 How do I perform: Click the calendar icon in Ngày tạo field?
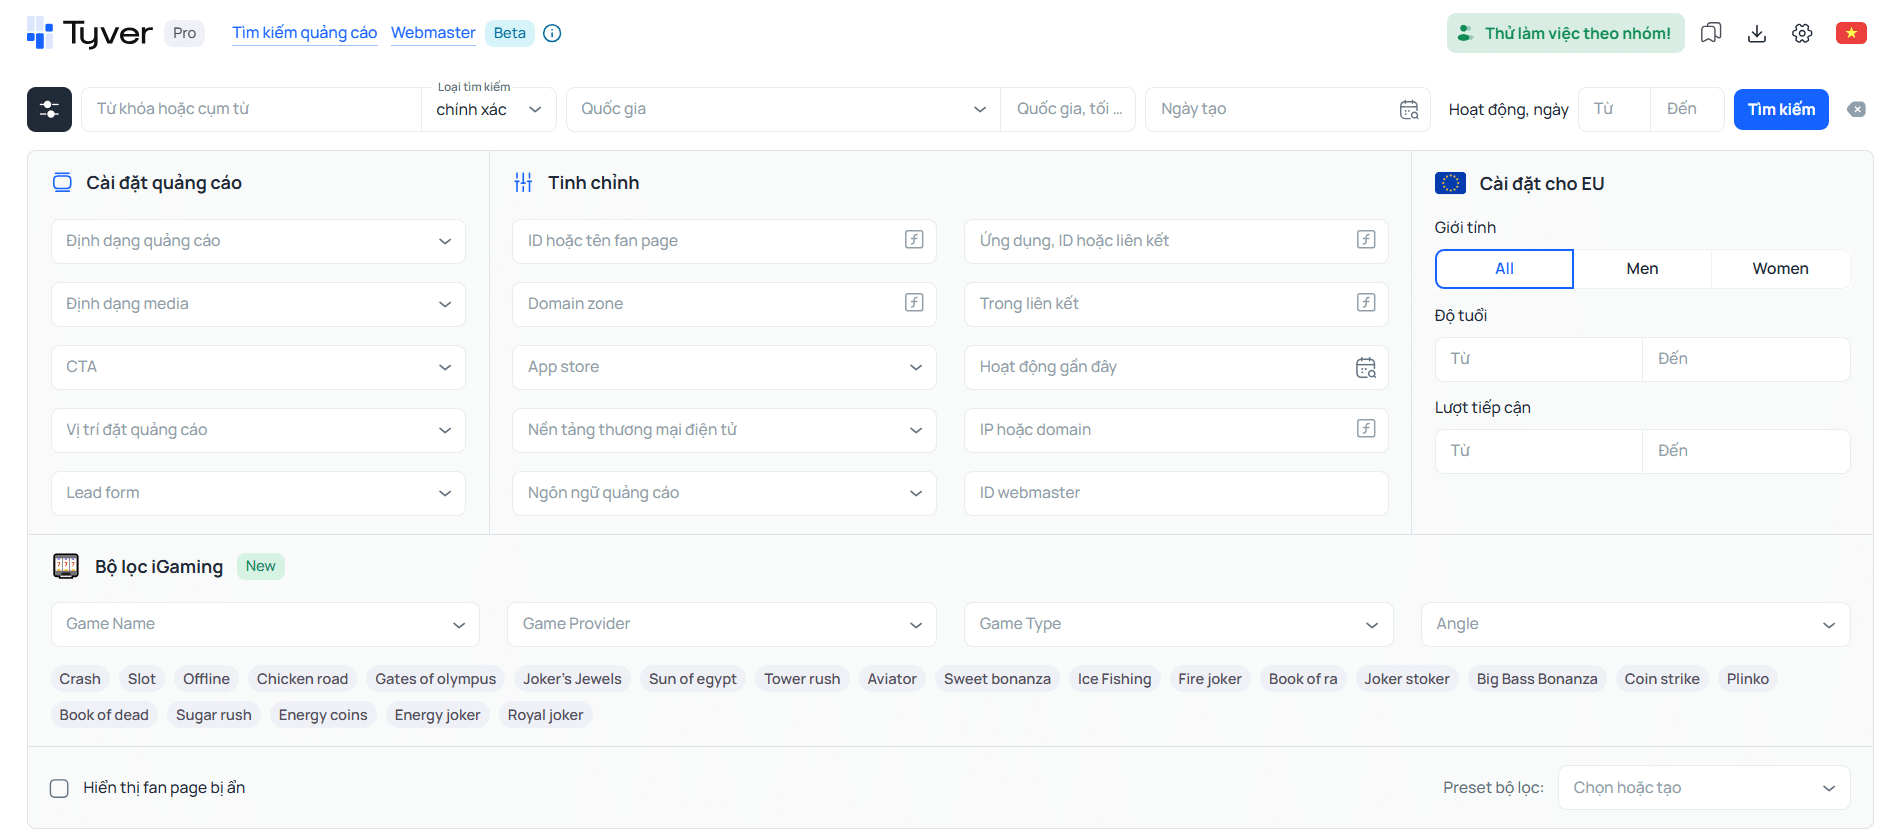pos(1409,109)
